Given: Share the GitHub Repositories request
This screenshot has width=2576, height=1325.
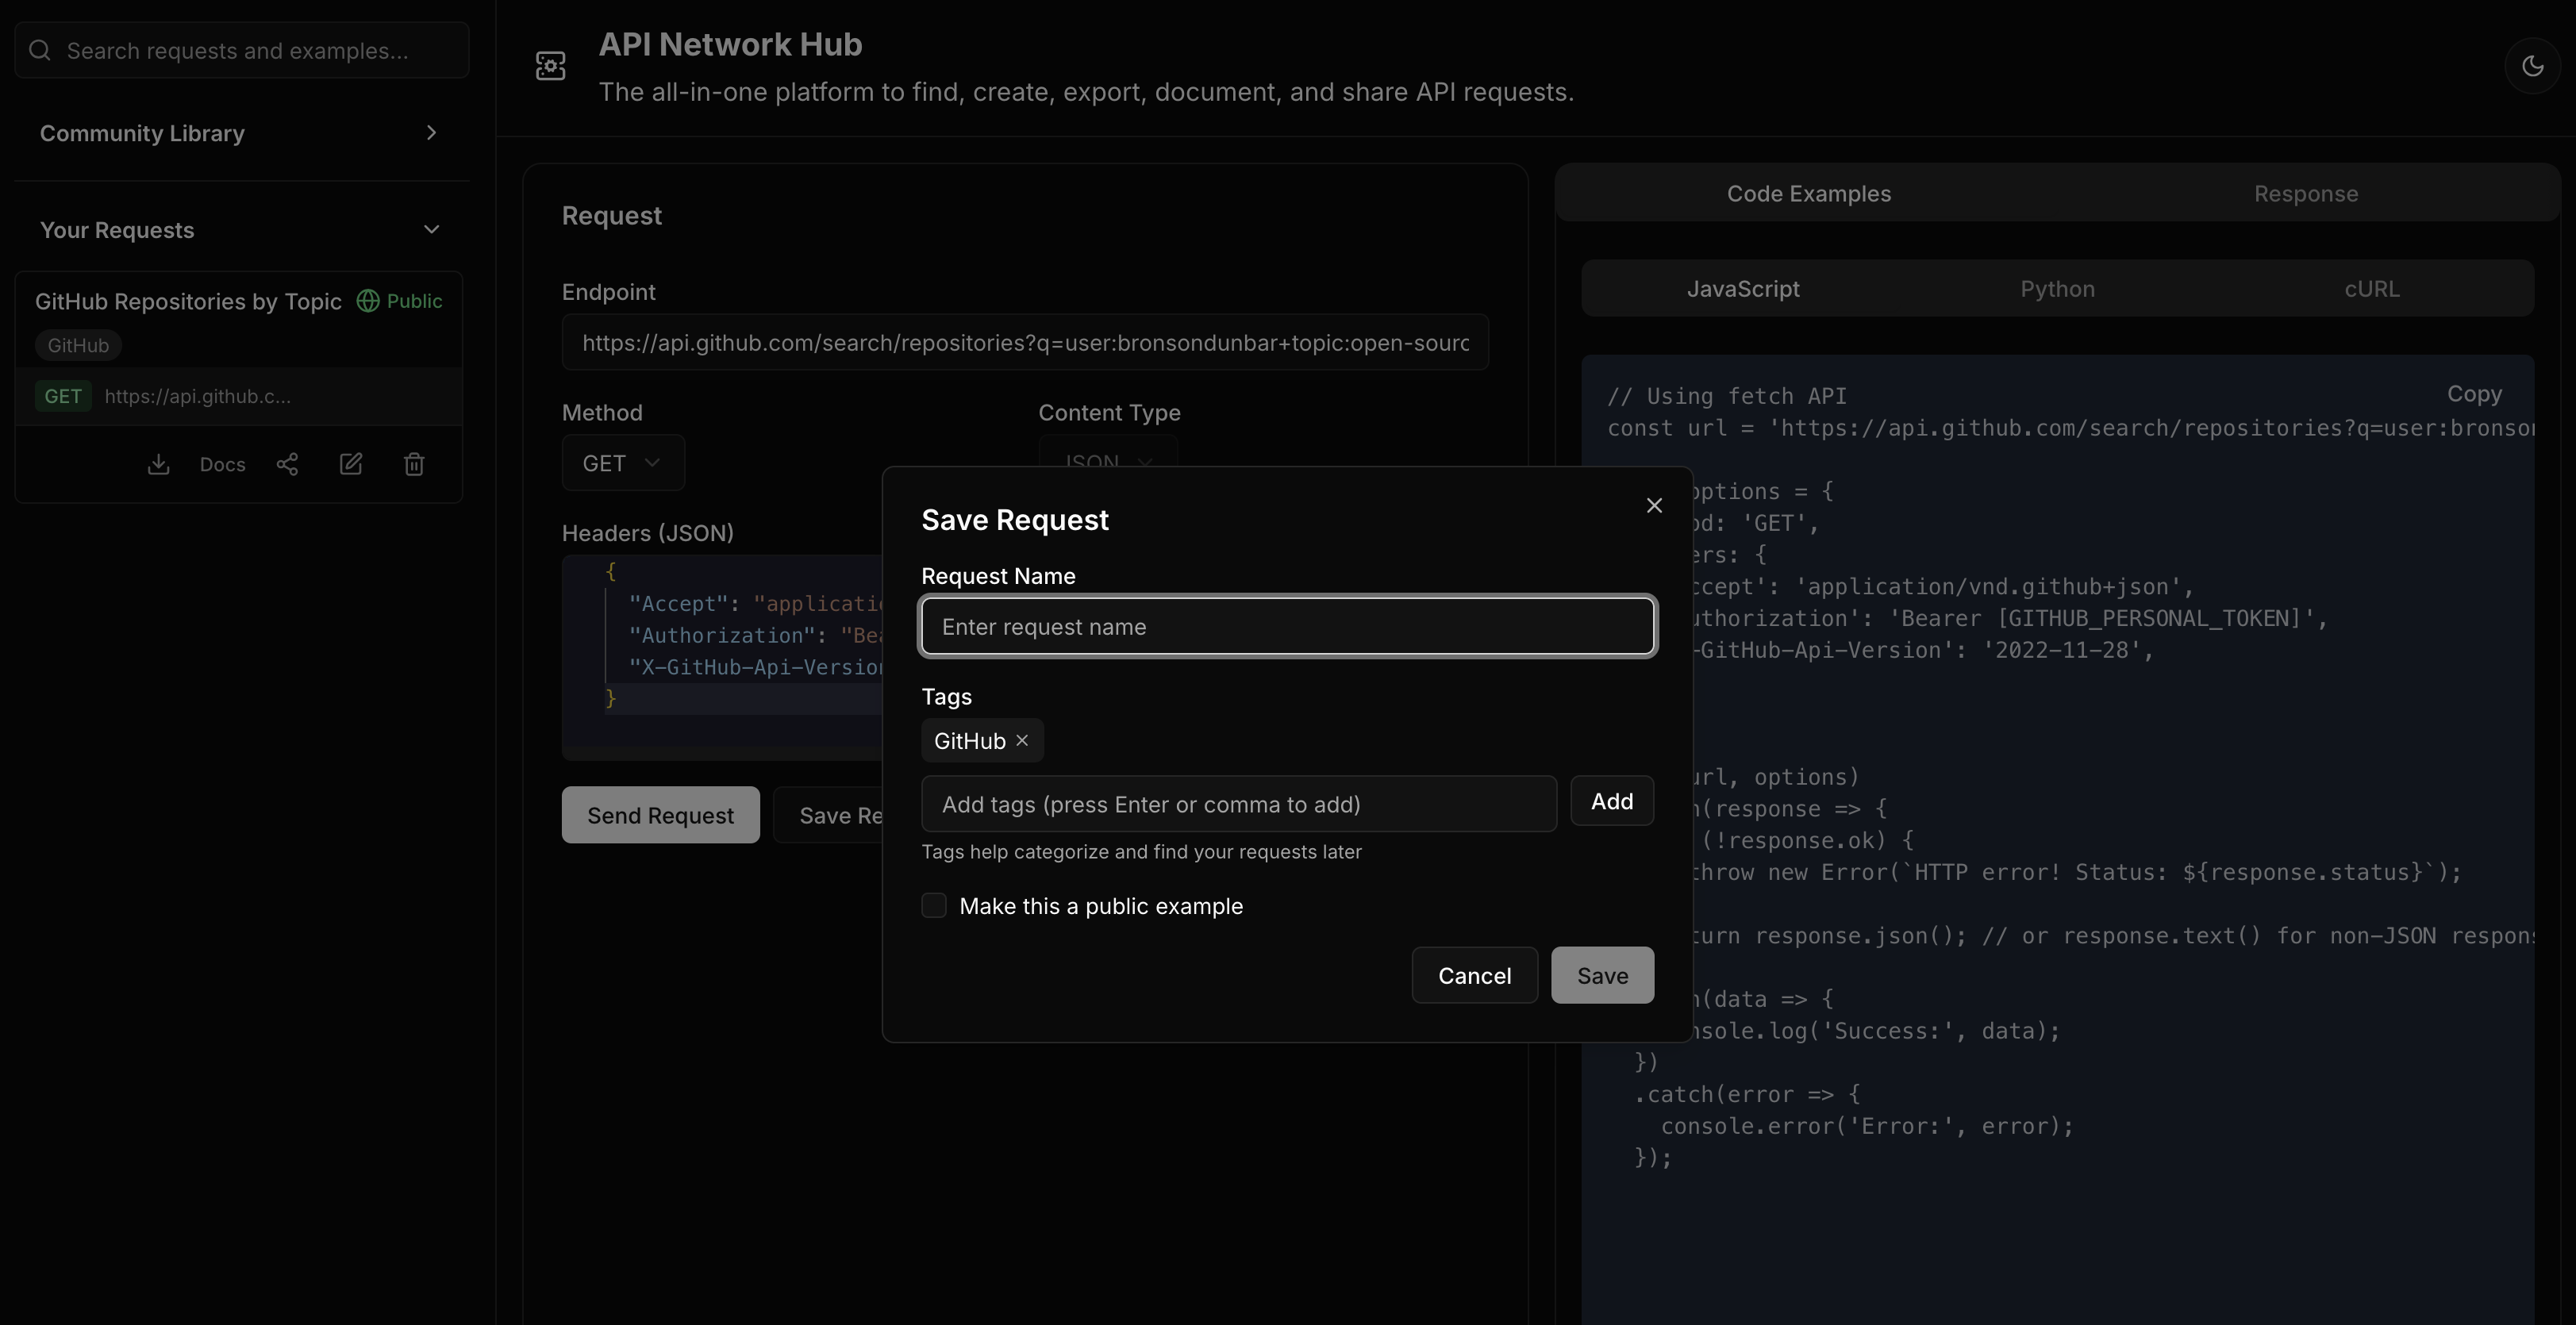Looking at the screenshot, I should tap(287, 464).
